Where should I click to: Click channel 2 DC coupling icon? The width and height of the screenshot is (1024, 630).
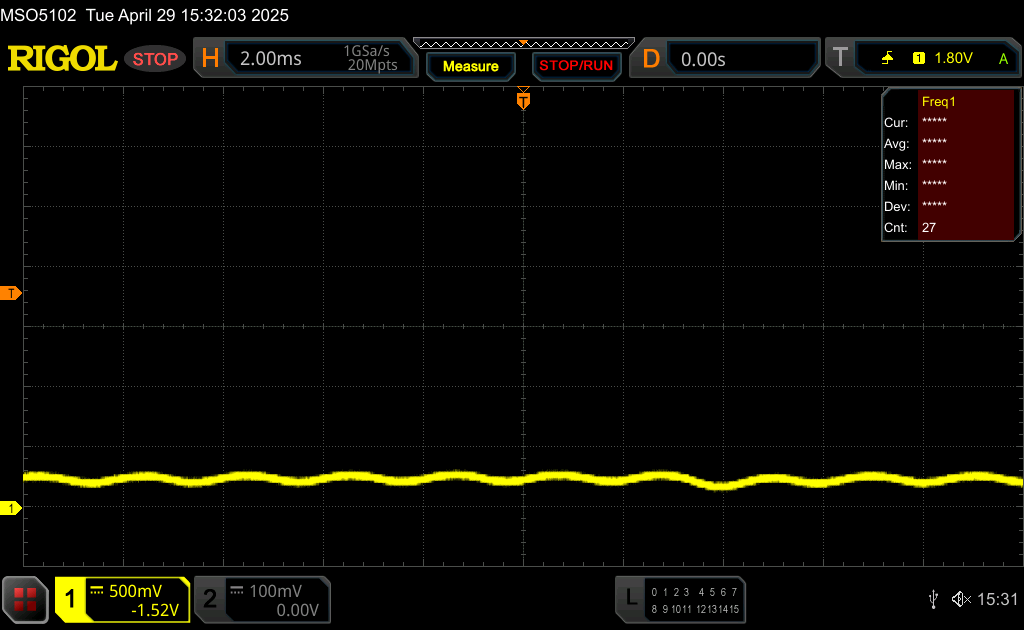[x=236, y=590]
